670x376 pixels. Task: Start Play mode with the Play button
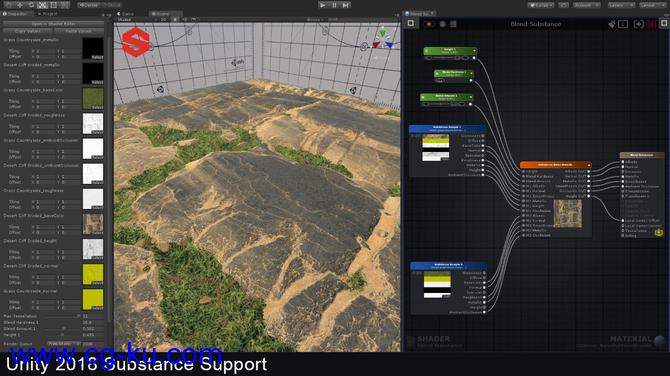click(x=323, y=5)
